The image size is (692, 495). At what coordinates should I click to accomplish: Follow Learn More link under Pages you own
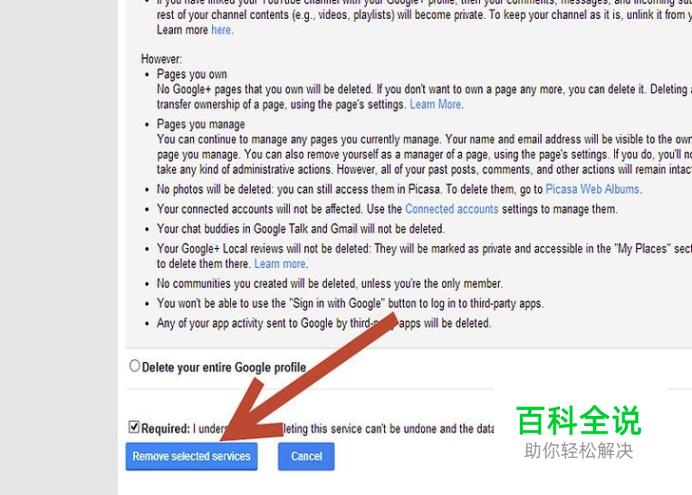pos(435,105)
